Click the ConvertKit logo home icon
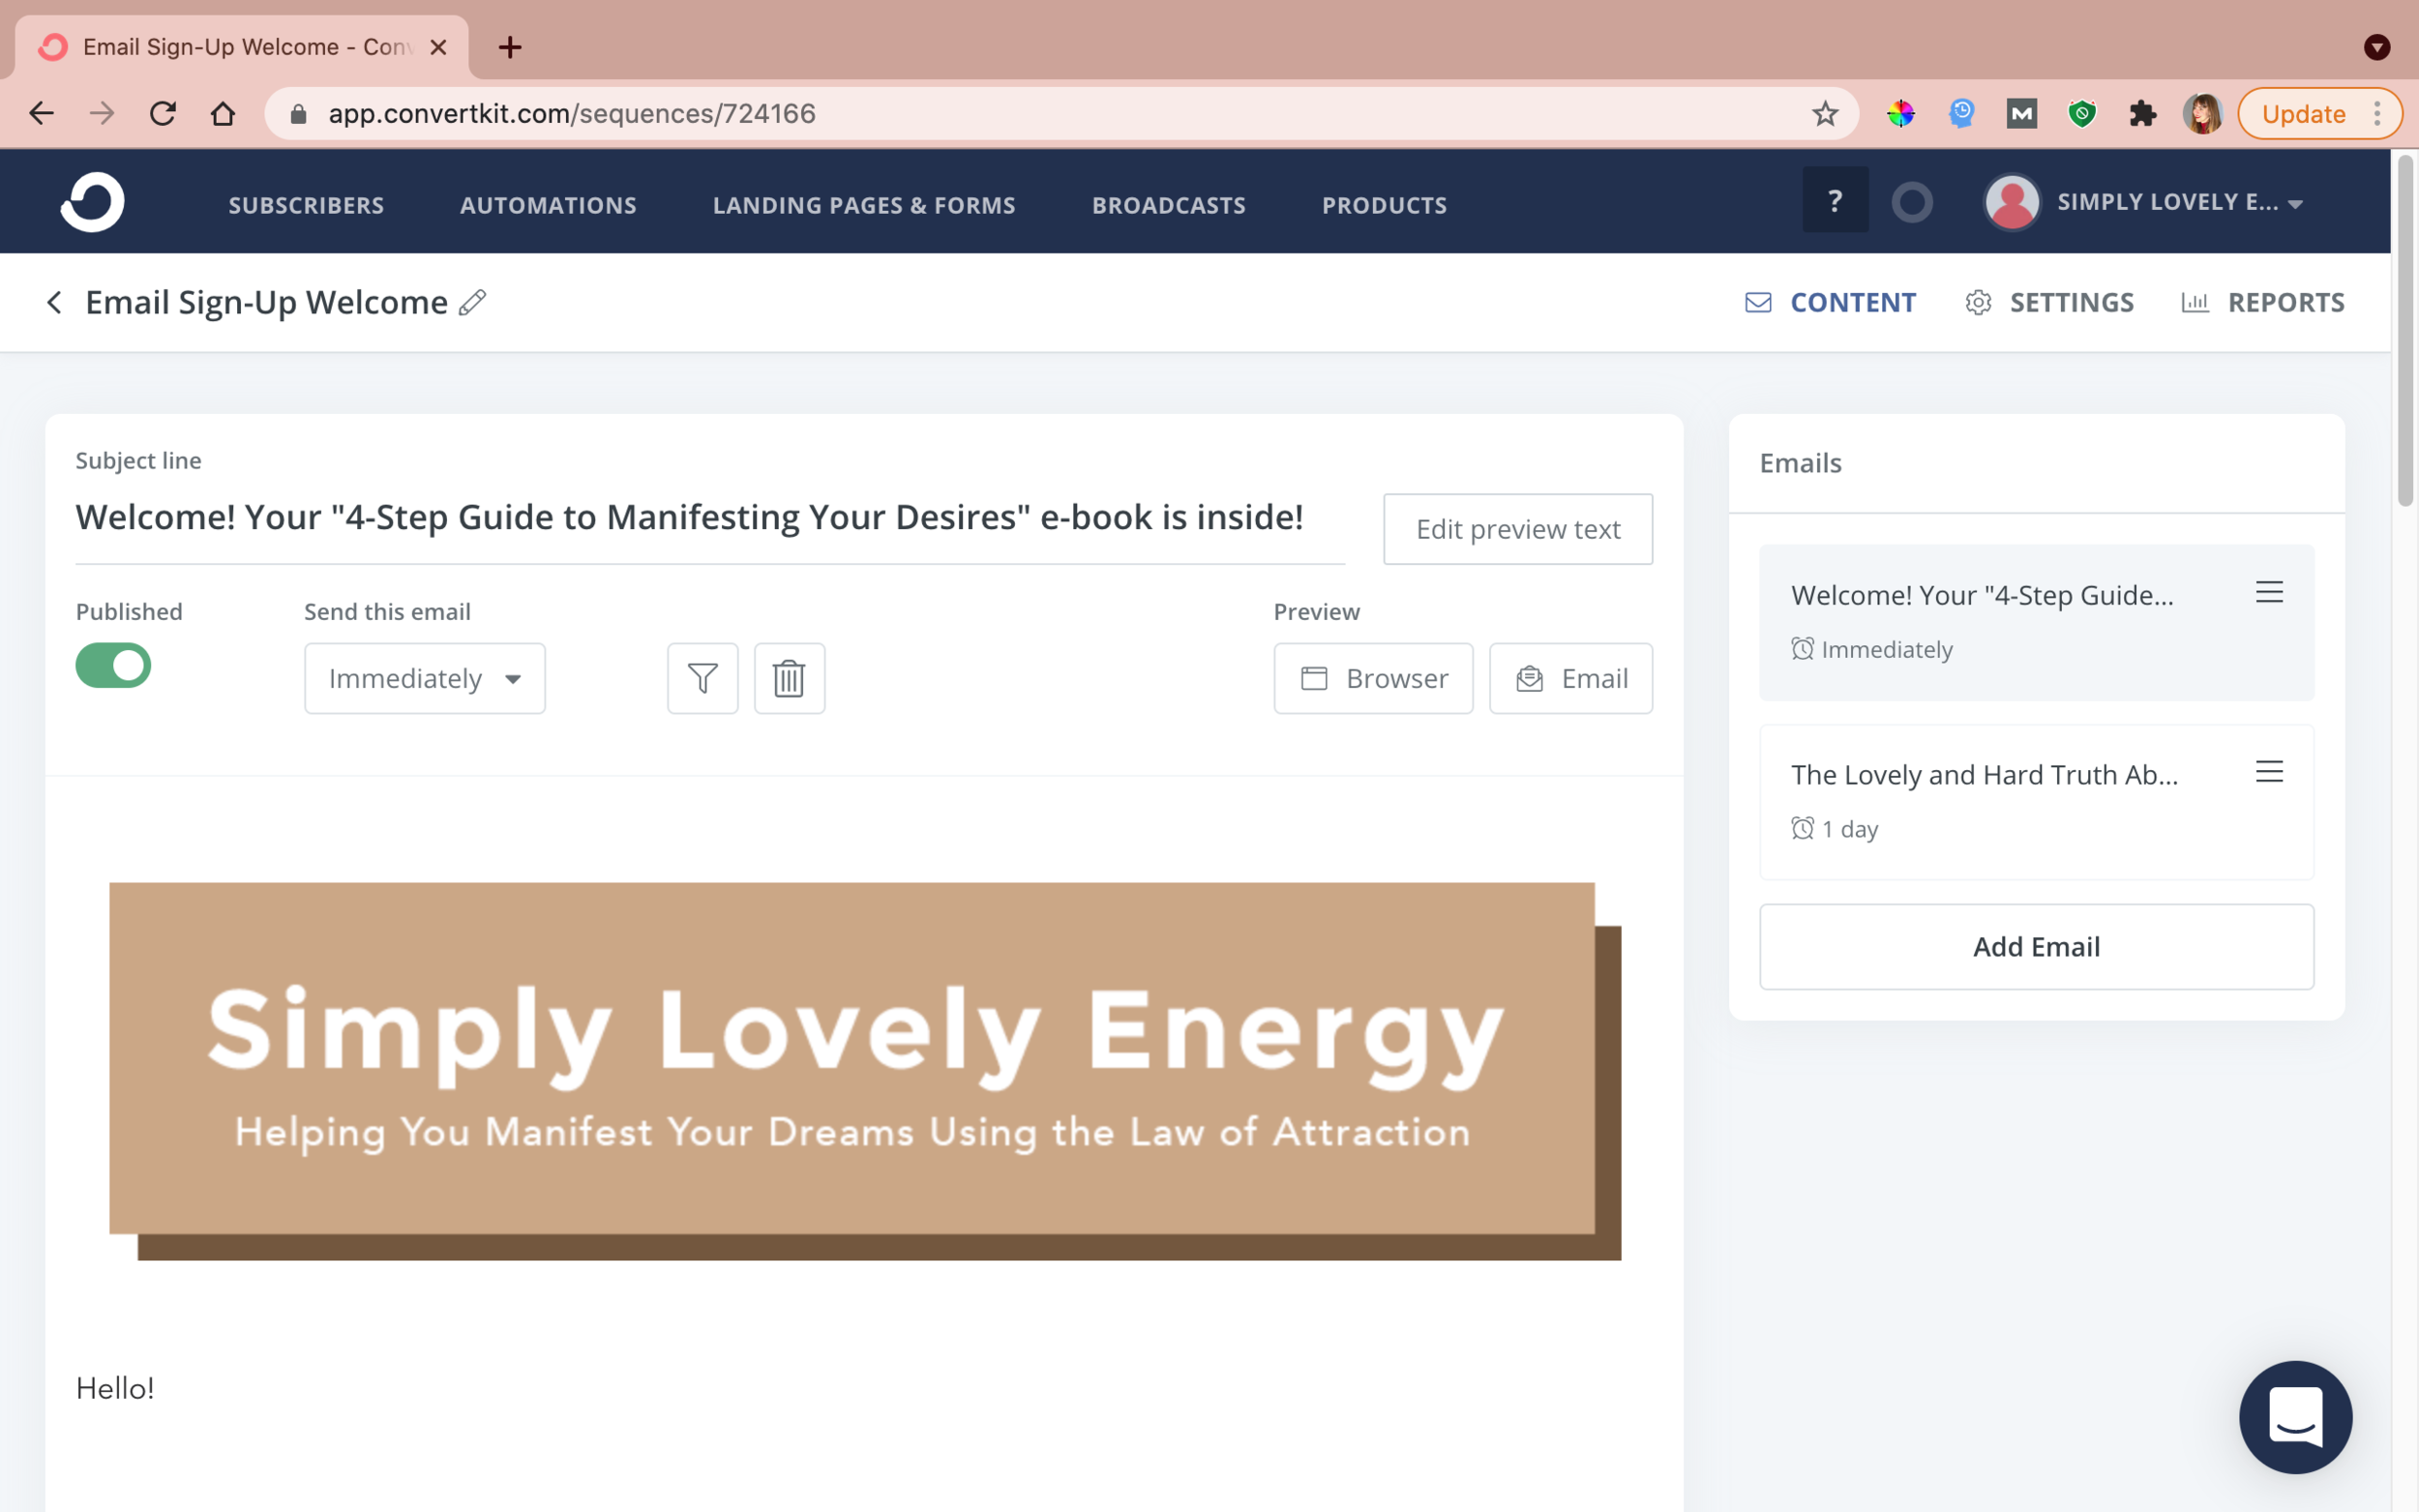The height and width of the screenshot is (1512, 2419). (x=92, y=202)
